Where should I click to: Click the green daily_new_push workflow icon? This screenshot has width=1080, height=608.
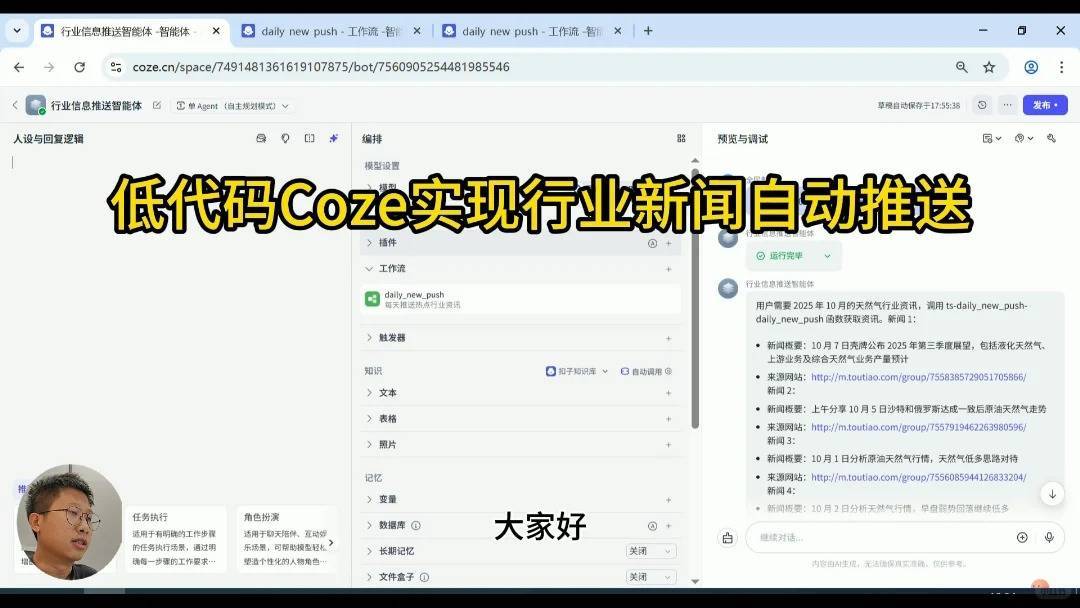373,297
